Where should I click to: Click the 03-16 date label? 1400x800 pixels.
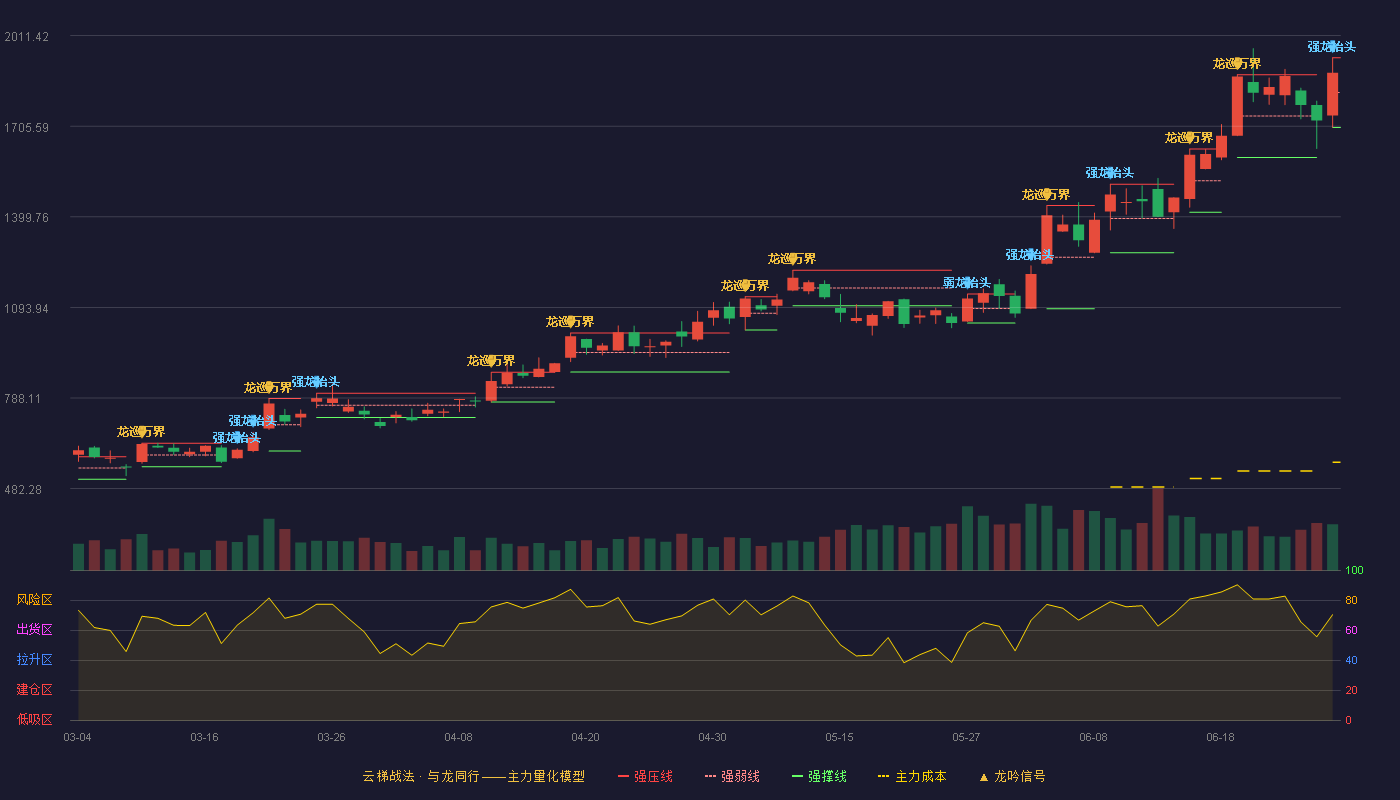(204, 737)
